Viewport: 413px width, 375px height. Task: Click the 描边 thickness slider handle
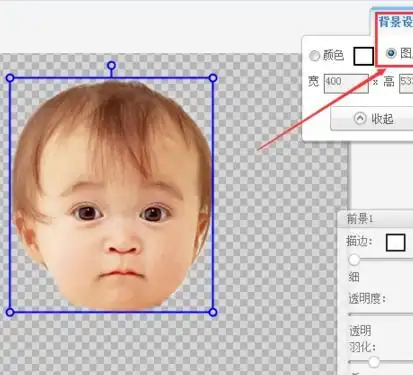354,259
